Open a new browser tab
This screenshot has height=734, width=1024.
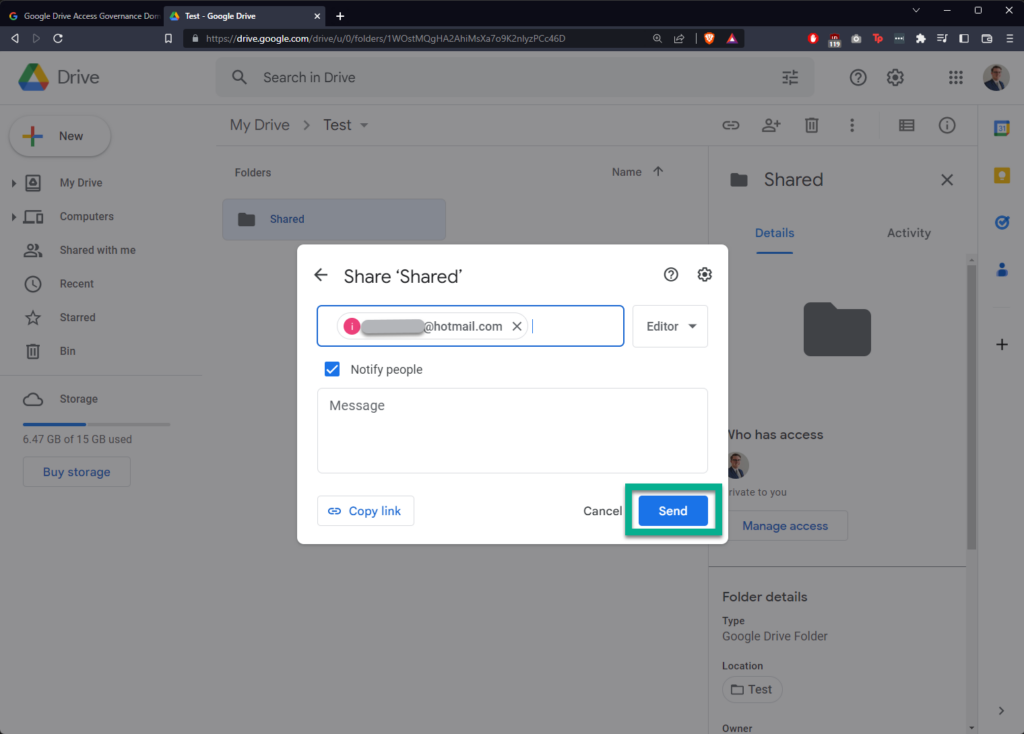point(340,16)
